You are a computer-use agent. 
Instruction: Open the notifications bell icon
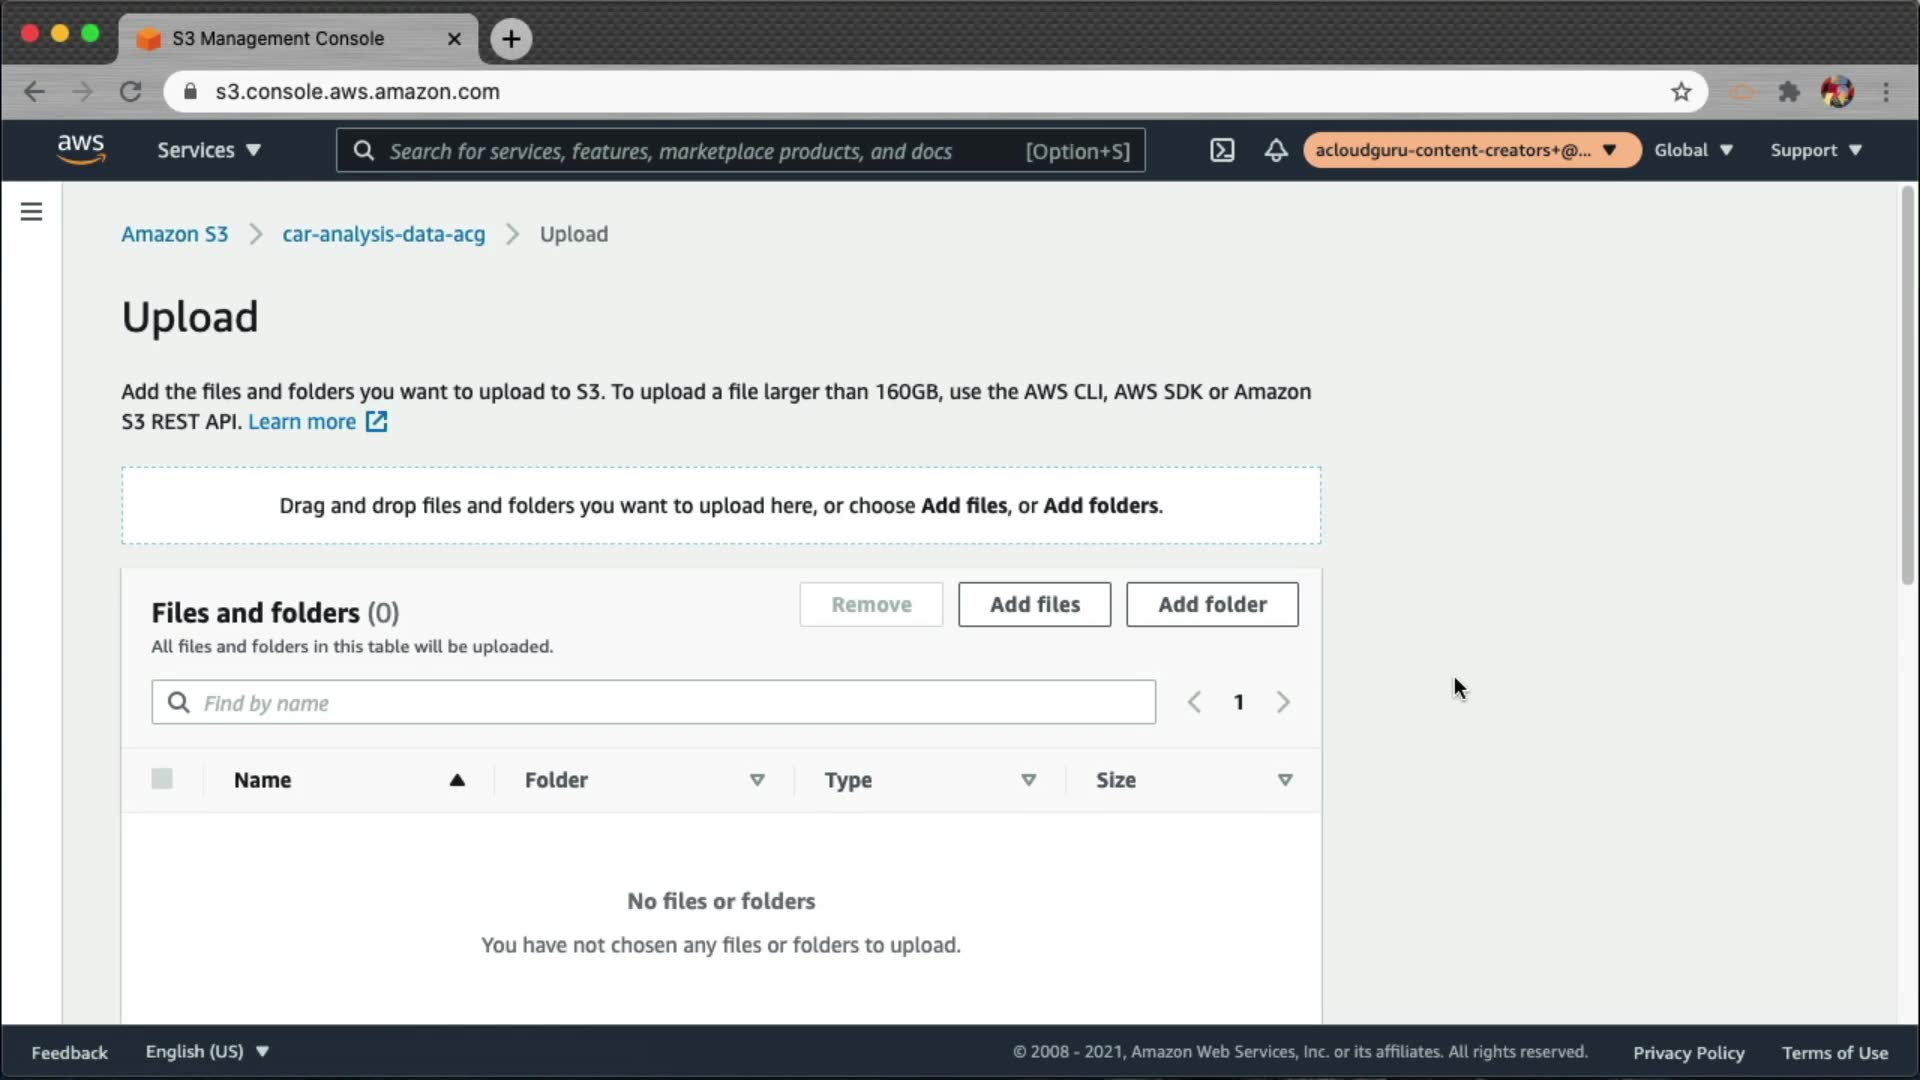click(1276, 150)
